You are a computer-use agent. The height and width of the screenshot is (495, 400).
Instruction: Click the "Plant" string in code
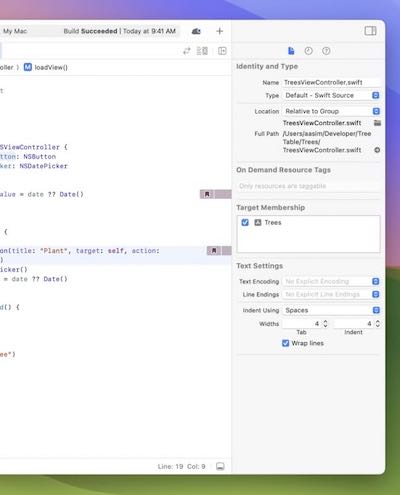(x=53, y=251)
